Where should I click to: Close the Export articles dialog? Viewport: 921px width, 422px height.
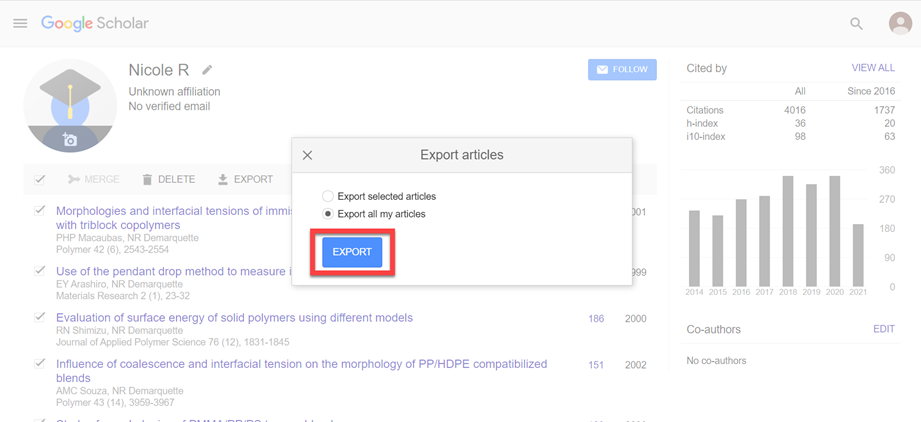click(x=307, y=155)
